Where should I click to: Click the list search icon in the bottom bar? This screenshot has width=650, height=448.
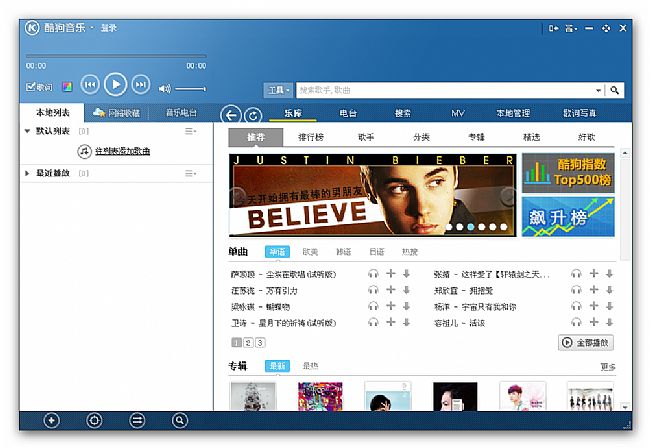[x=179, y=420]
